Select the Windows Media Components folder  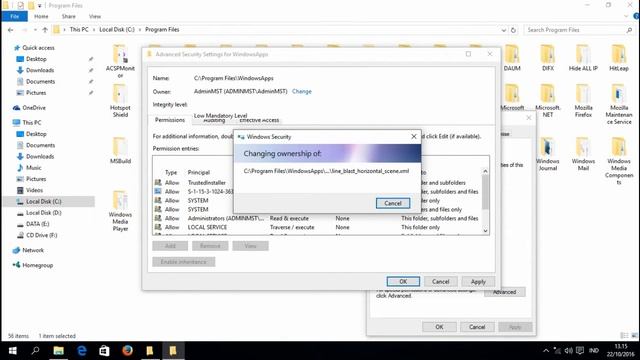(619, 161)
